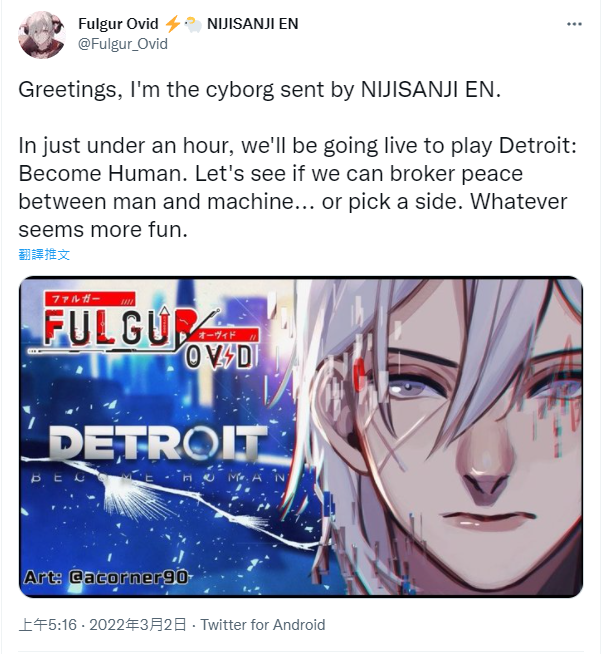The height and width of the screenshot is (654, 601).
Task: Click the Fulgur Ovid logo in the image
Action: pyautogui.click(x=144, y=332)
